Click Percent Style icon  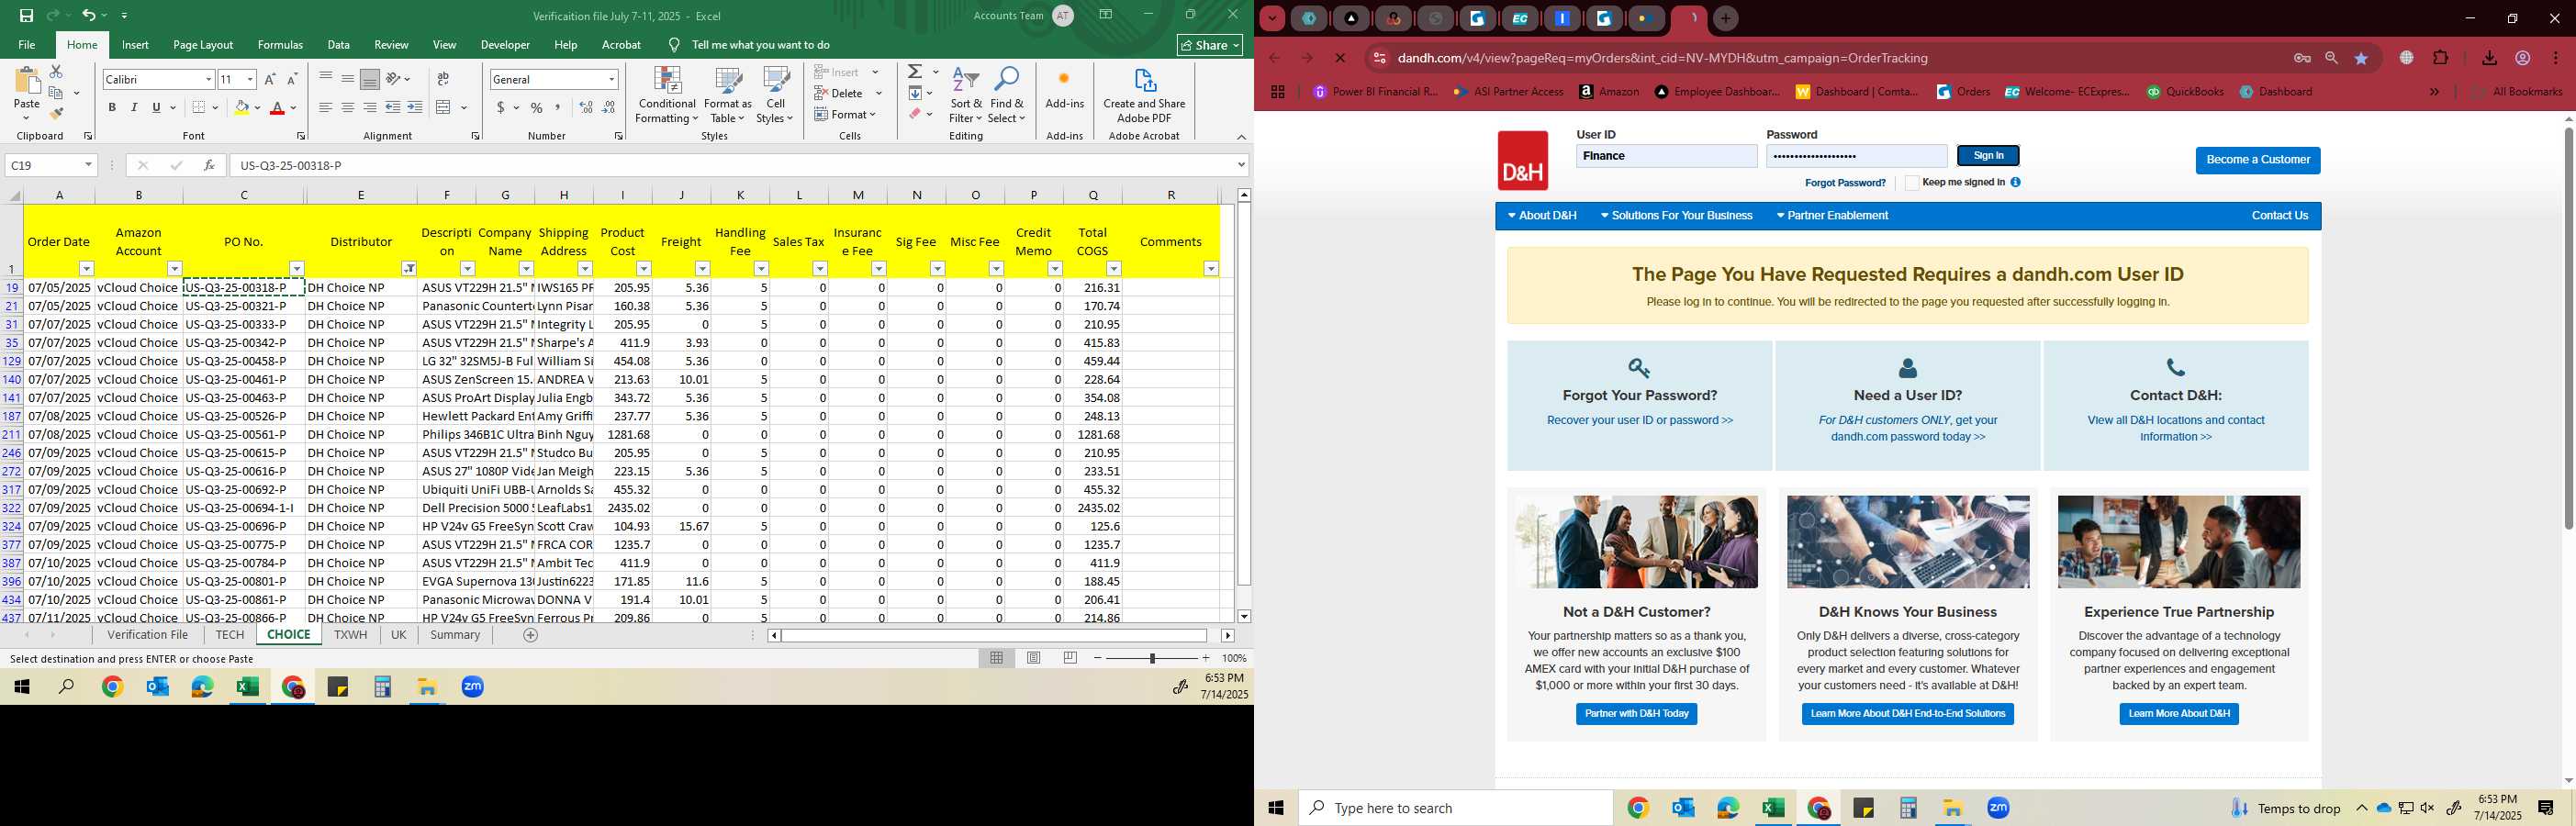tap(537, 107)
